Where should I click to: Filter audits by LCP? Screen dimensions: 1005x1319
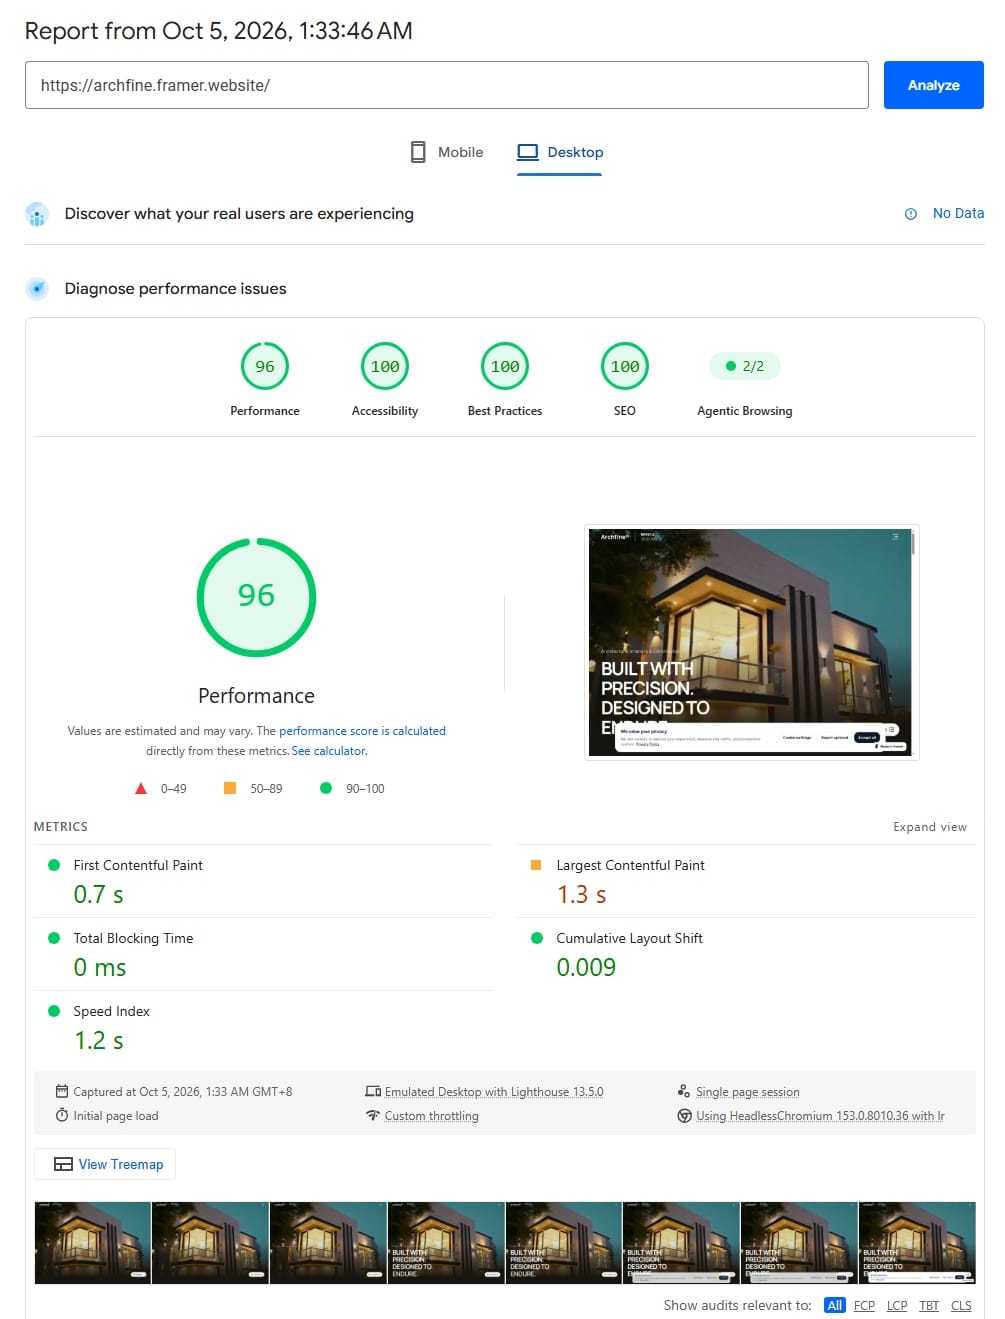(897, 1305)
